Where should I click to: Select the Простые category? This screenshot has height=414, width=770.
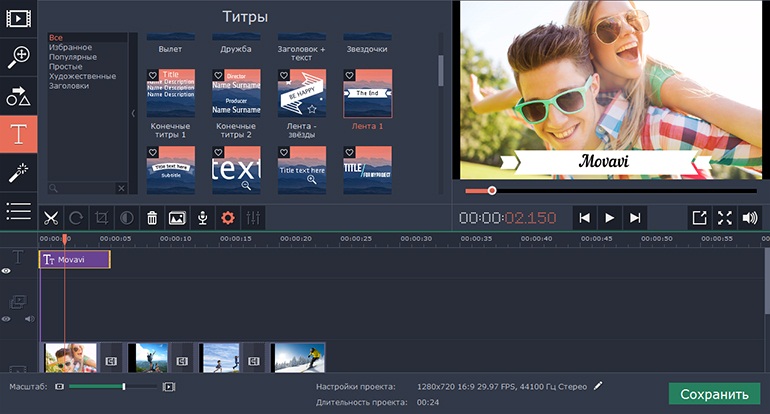click(65, 66)
